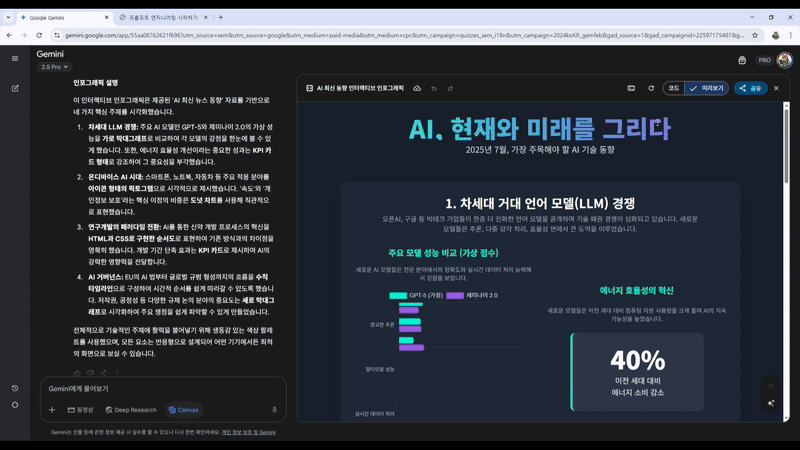Viewport: 800px width, 450px height.
Task: Open a new browser tab
Action: (220, 17)
